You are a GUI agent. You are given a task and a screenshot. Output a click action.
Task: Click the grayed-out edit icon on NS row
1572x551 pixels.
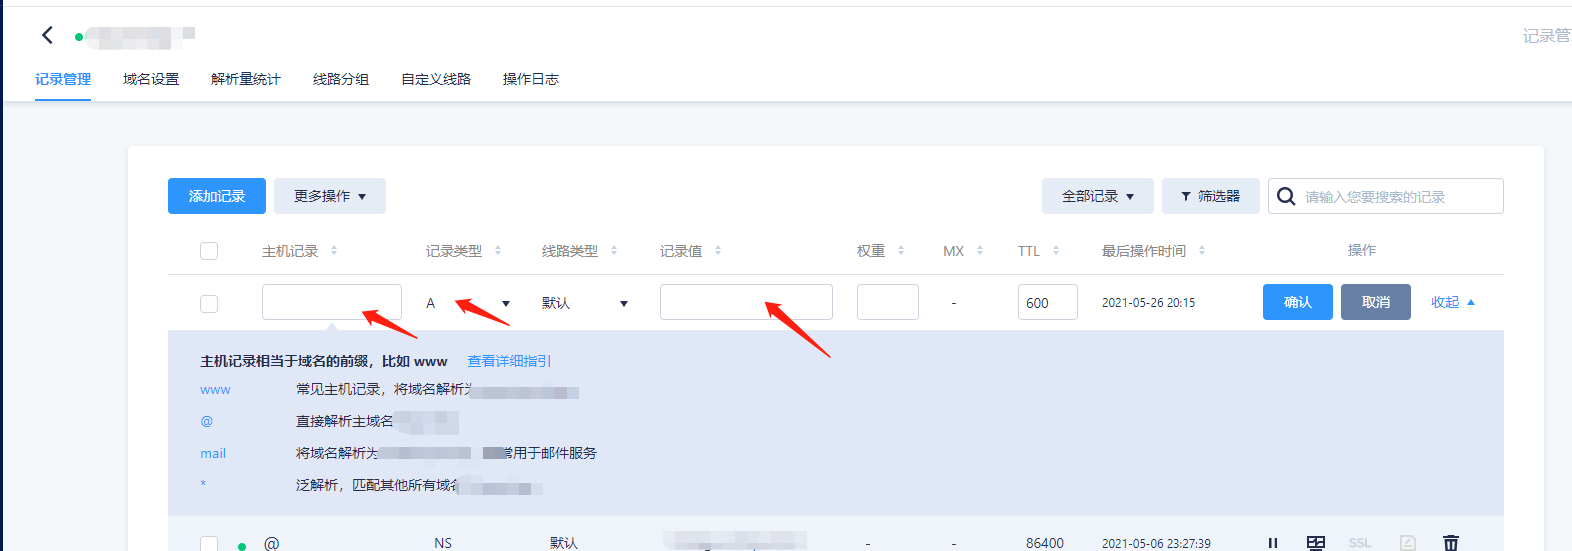tap(1408, 543)
